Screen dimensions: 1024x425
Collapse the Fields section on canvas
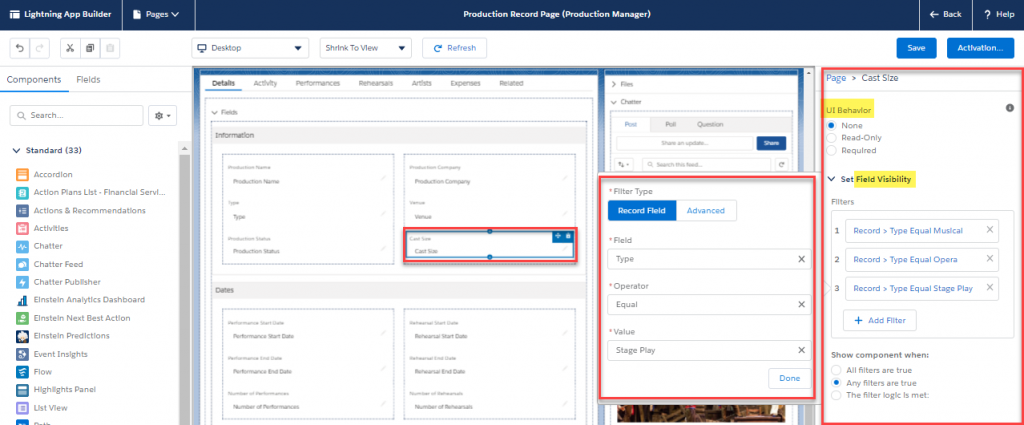point(214,112)
